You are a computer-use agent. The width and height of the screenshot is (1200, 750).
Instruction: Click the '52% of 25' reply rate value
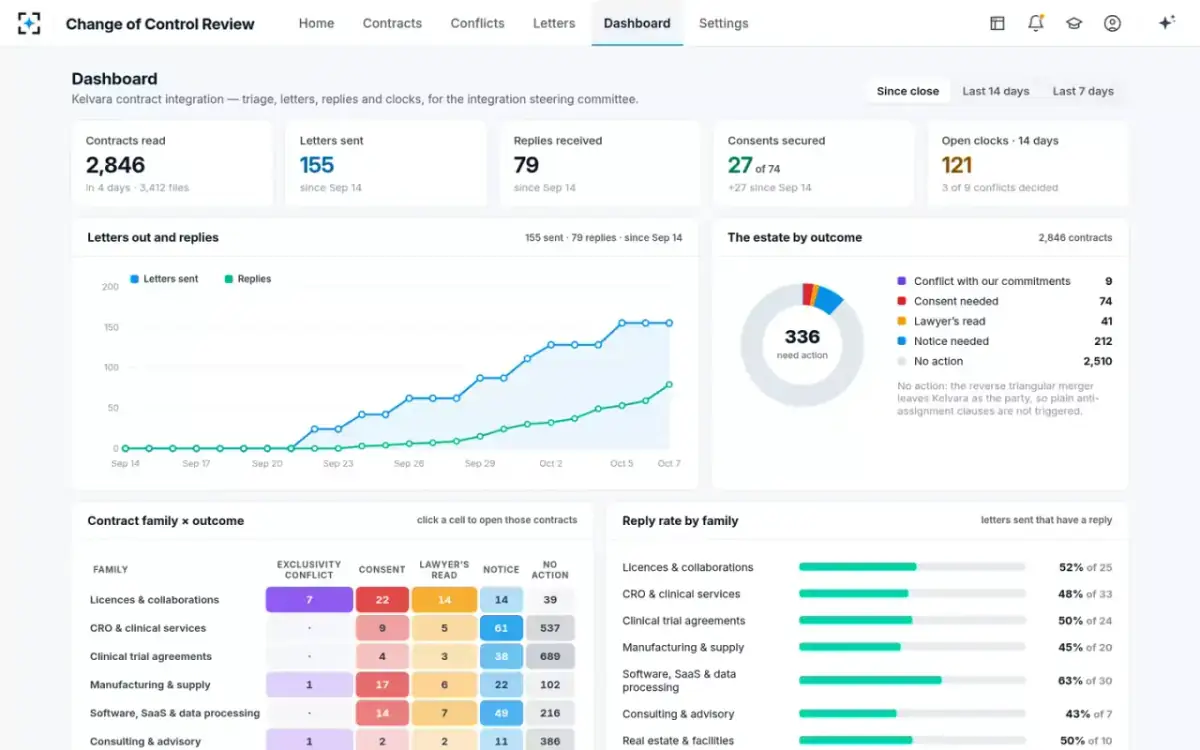(x=1085, y=567)
